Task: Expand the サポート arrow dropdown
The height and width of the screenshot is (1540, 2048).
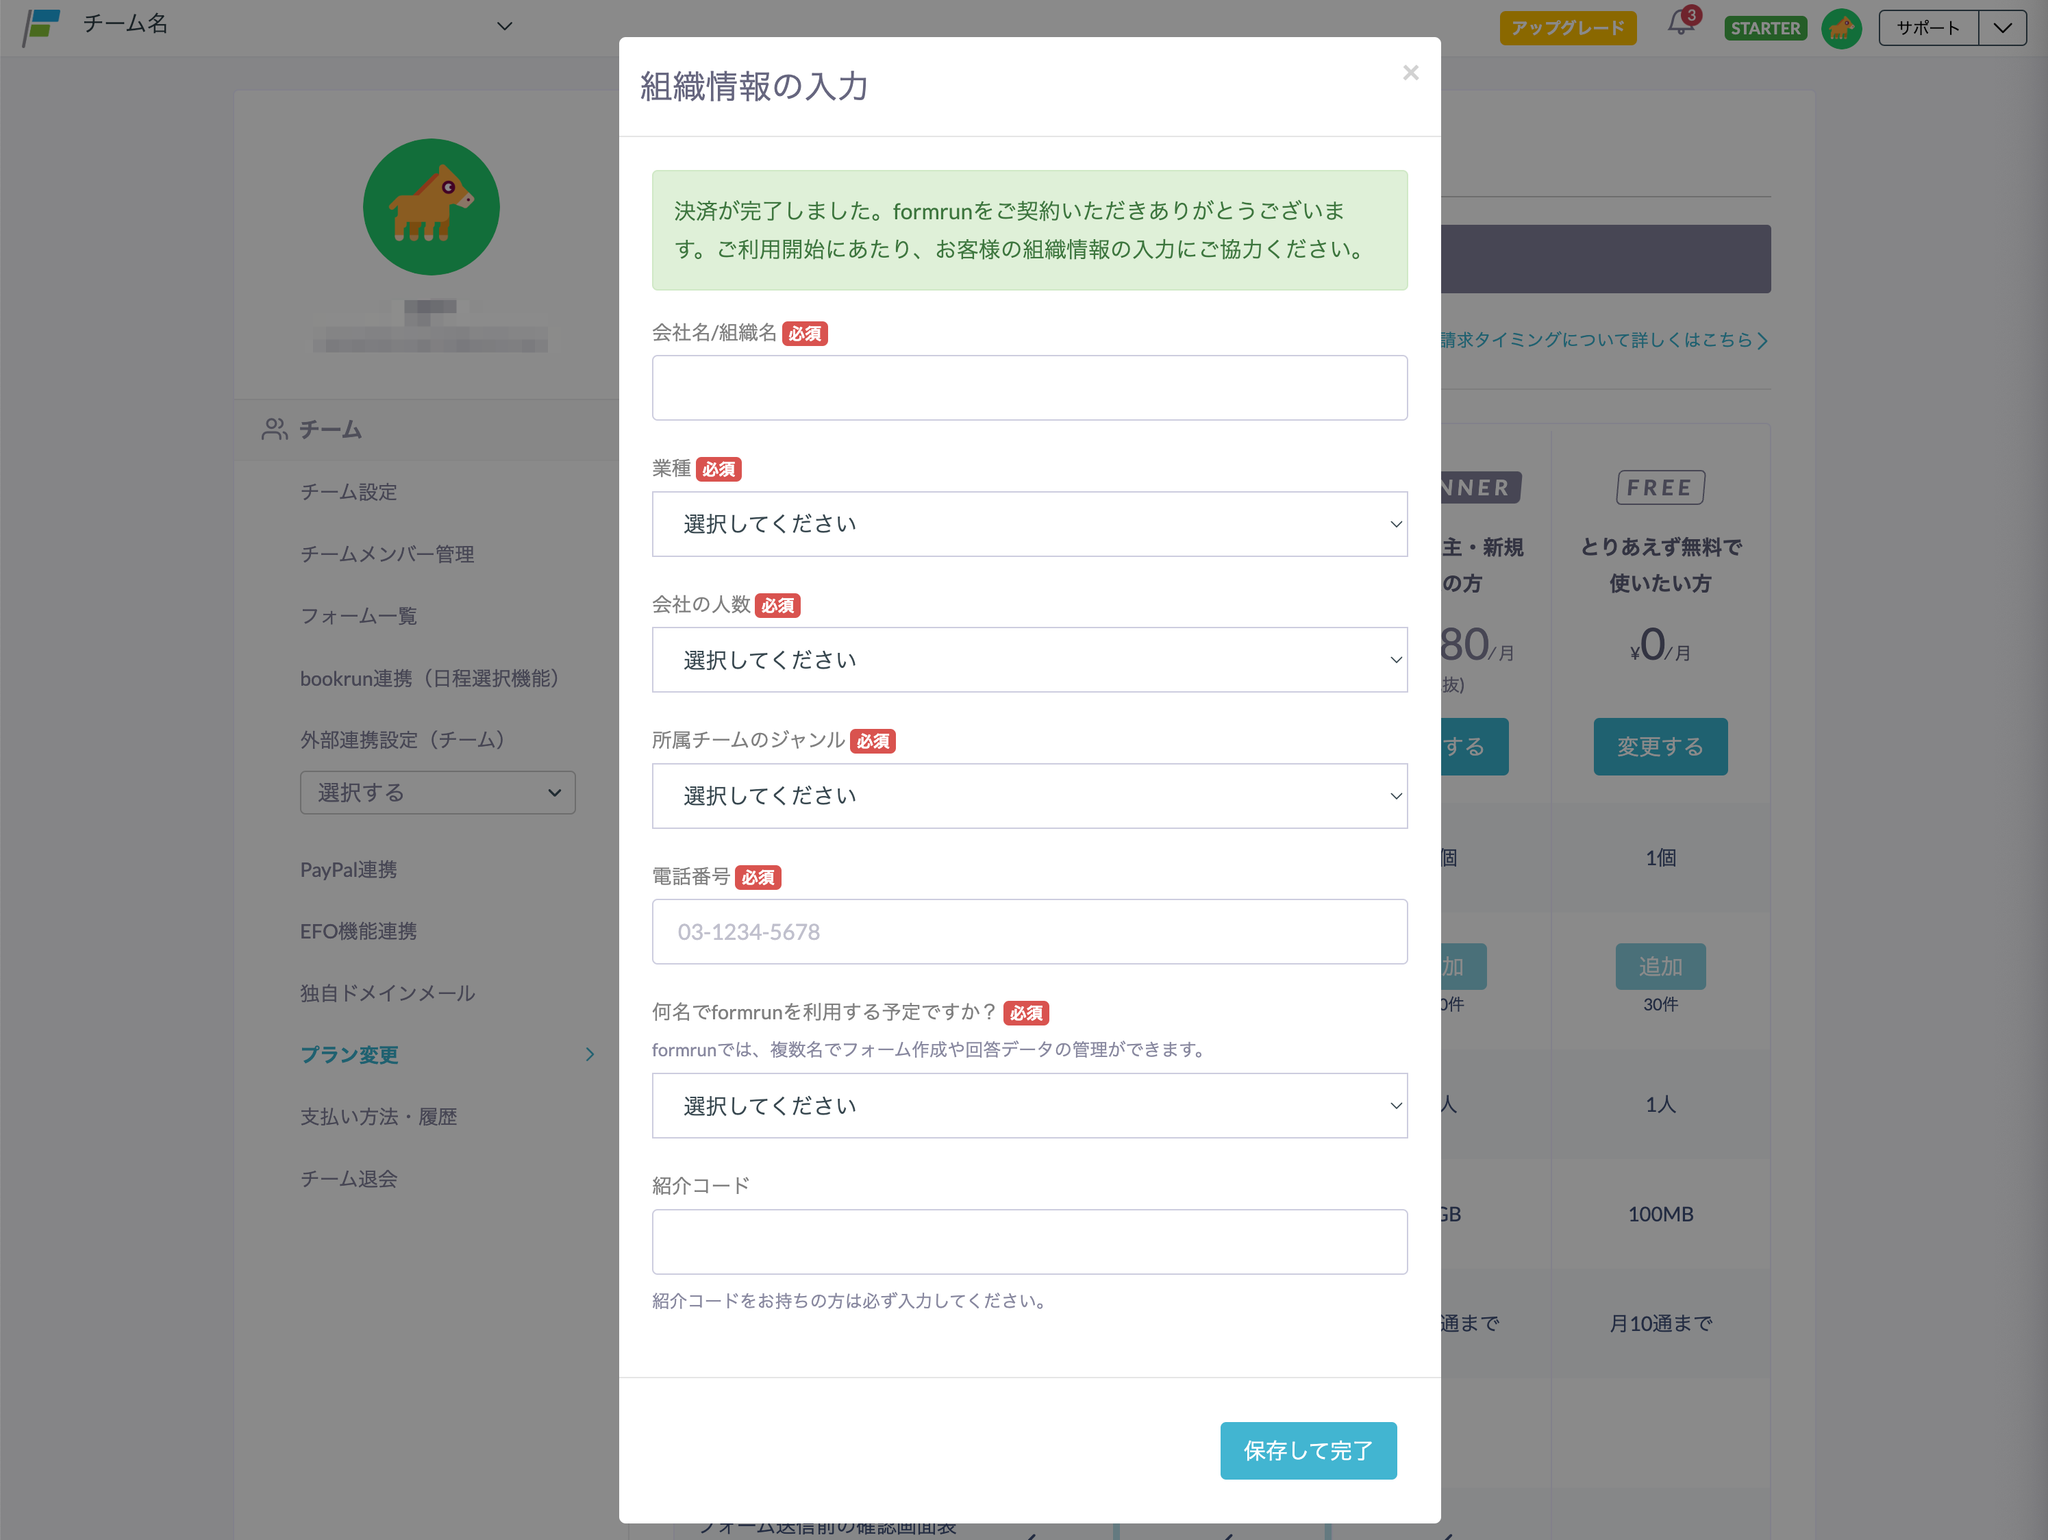Action: point(2002,28)
